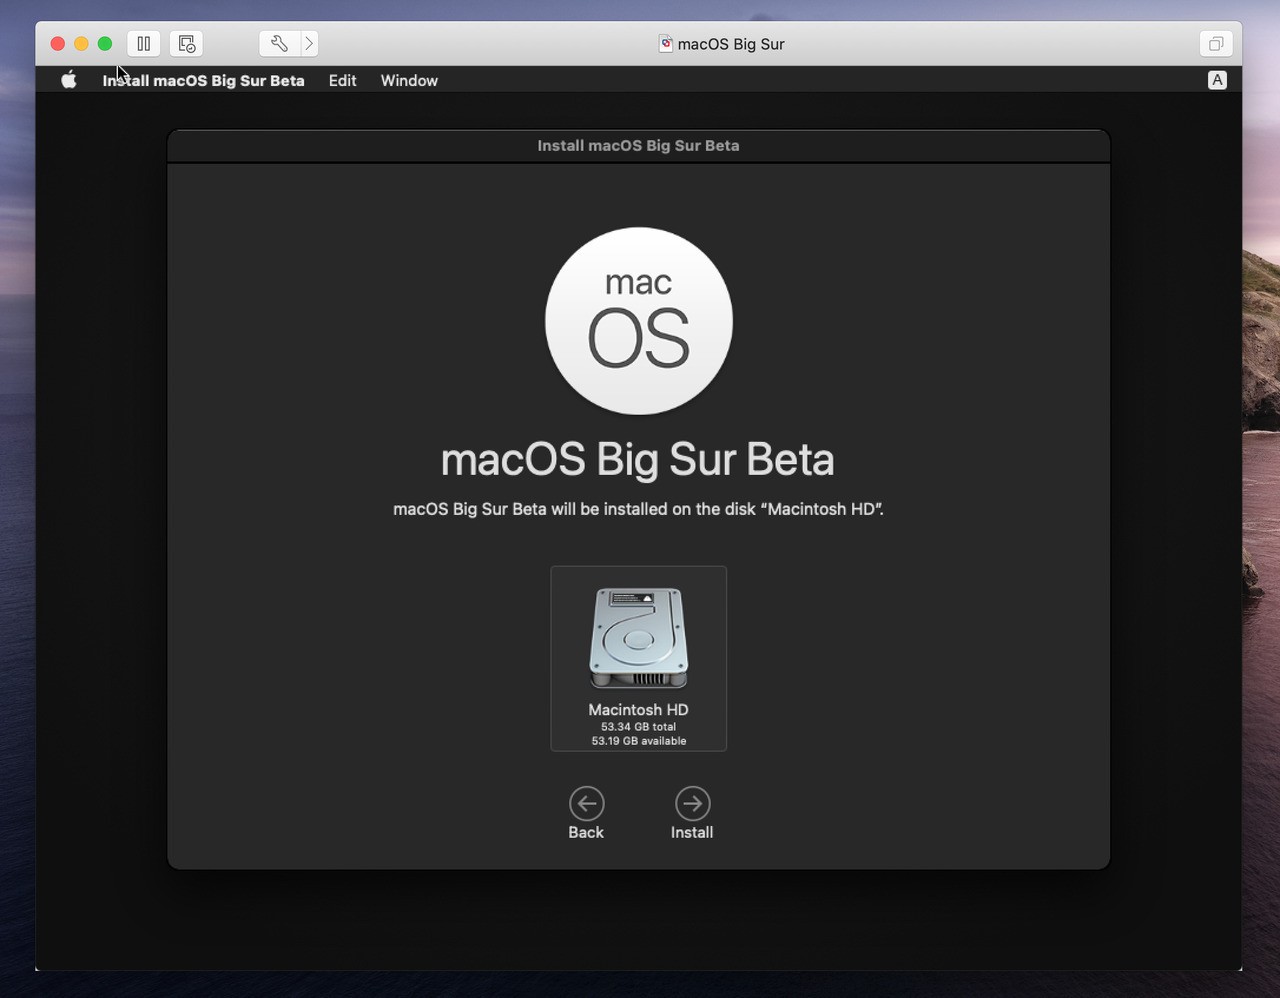The image size is (1280, 998).
Task: Minimize the virtual machine window
Action: (81, 44)
